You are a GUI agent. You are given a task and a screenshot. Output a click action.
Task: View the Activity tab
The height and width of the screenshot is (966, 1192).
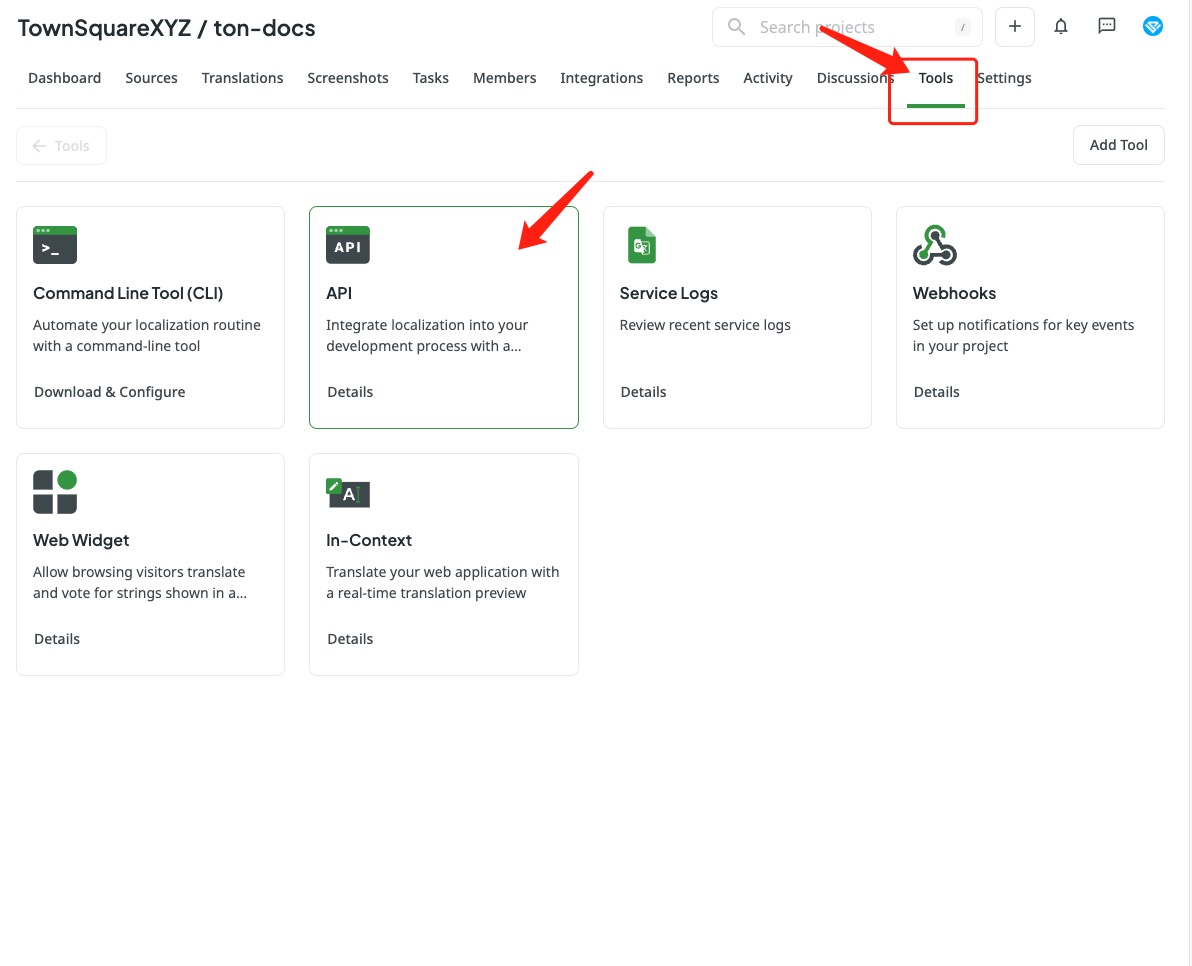click(x=767, y=78)
